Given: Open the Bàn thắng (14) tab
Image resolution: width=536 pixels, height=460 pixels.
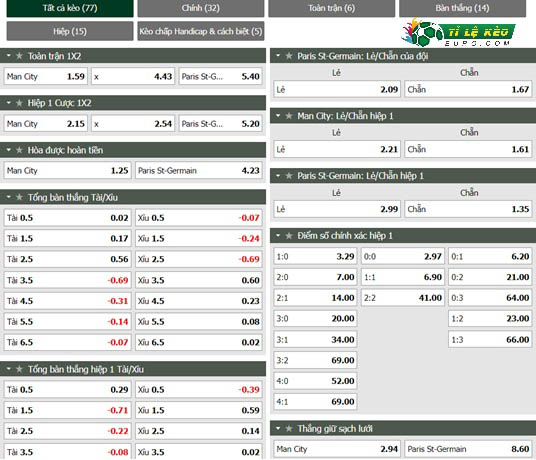Looking at the screenshot, I should pos(462,8).
